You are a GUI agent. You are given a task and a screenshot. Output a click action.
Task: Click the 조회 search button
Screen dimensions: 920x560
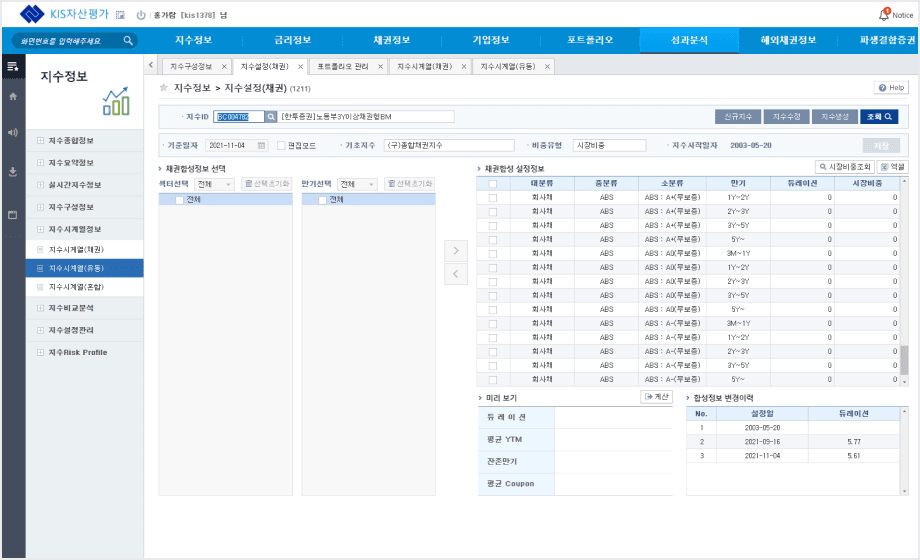(x=879, y=117)
